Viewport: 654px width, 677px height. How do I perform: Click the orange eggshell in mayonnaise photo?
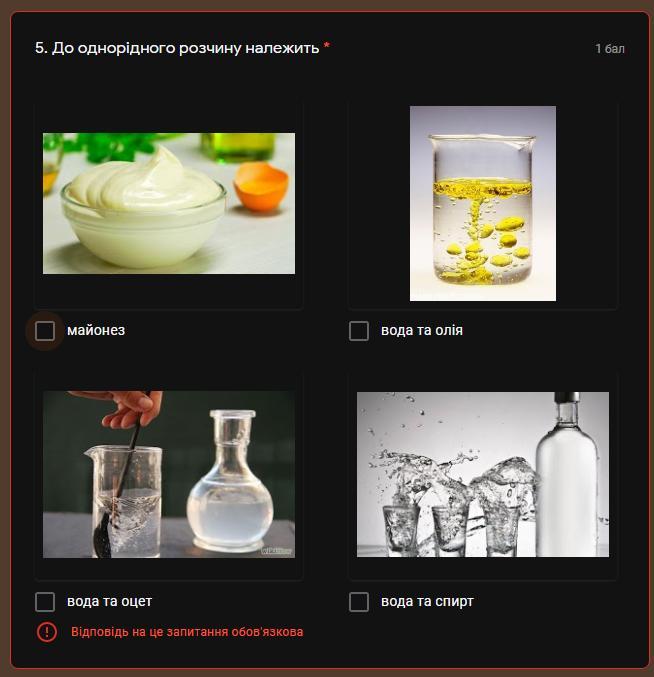pos(261,186)
